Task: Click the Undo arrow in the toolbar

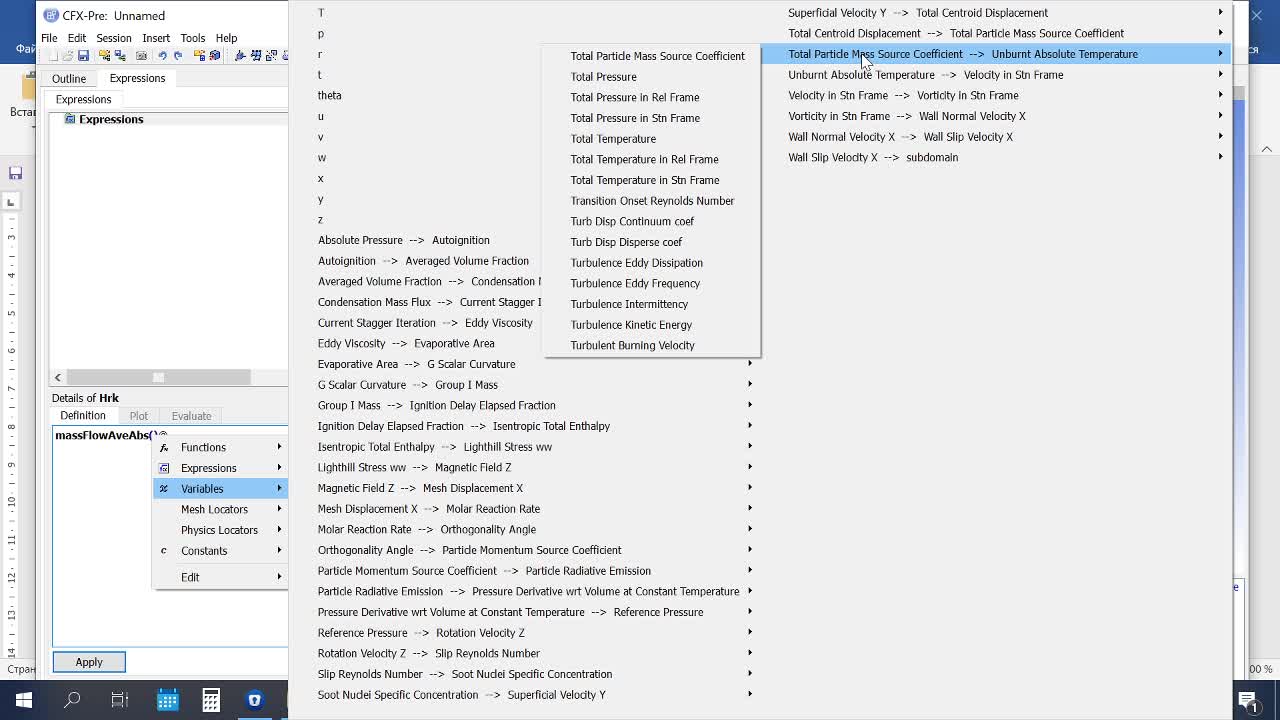Action: tap(163, 56)
